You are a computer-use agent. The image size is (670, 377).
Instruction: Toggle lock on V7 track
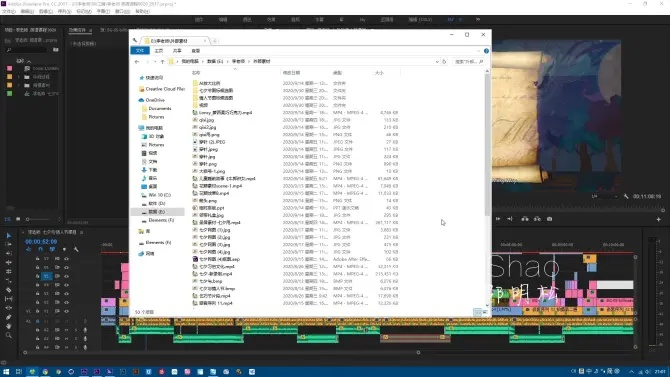coord(38,259)
